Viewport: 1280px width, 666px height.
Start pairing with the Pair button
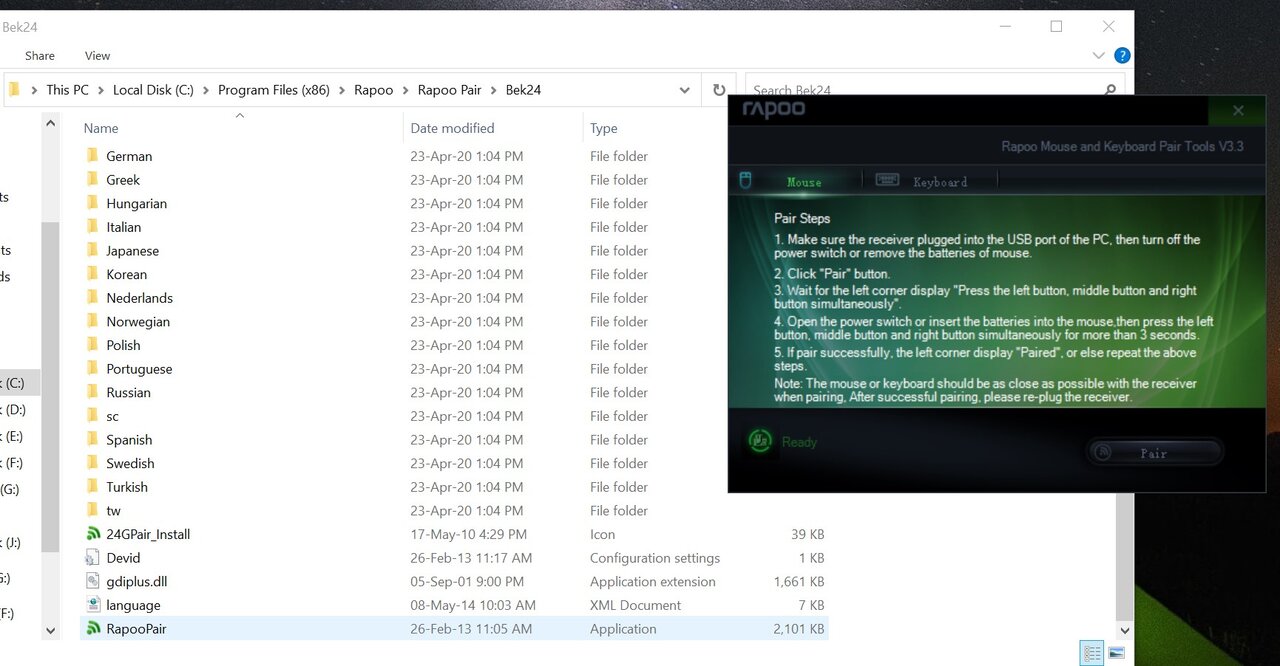coord(1154,453)
